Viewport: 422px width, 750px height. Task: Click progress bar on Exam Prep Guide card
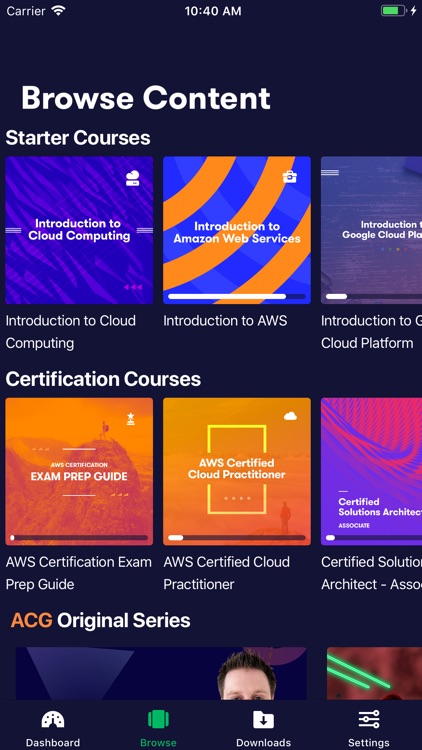click(79, 538)
